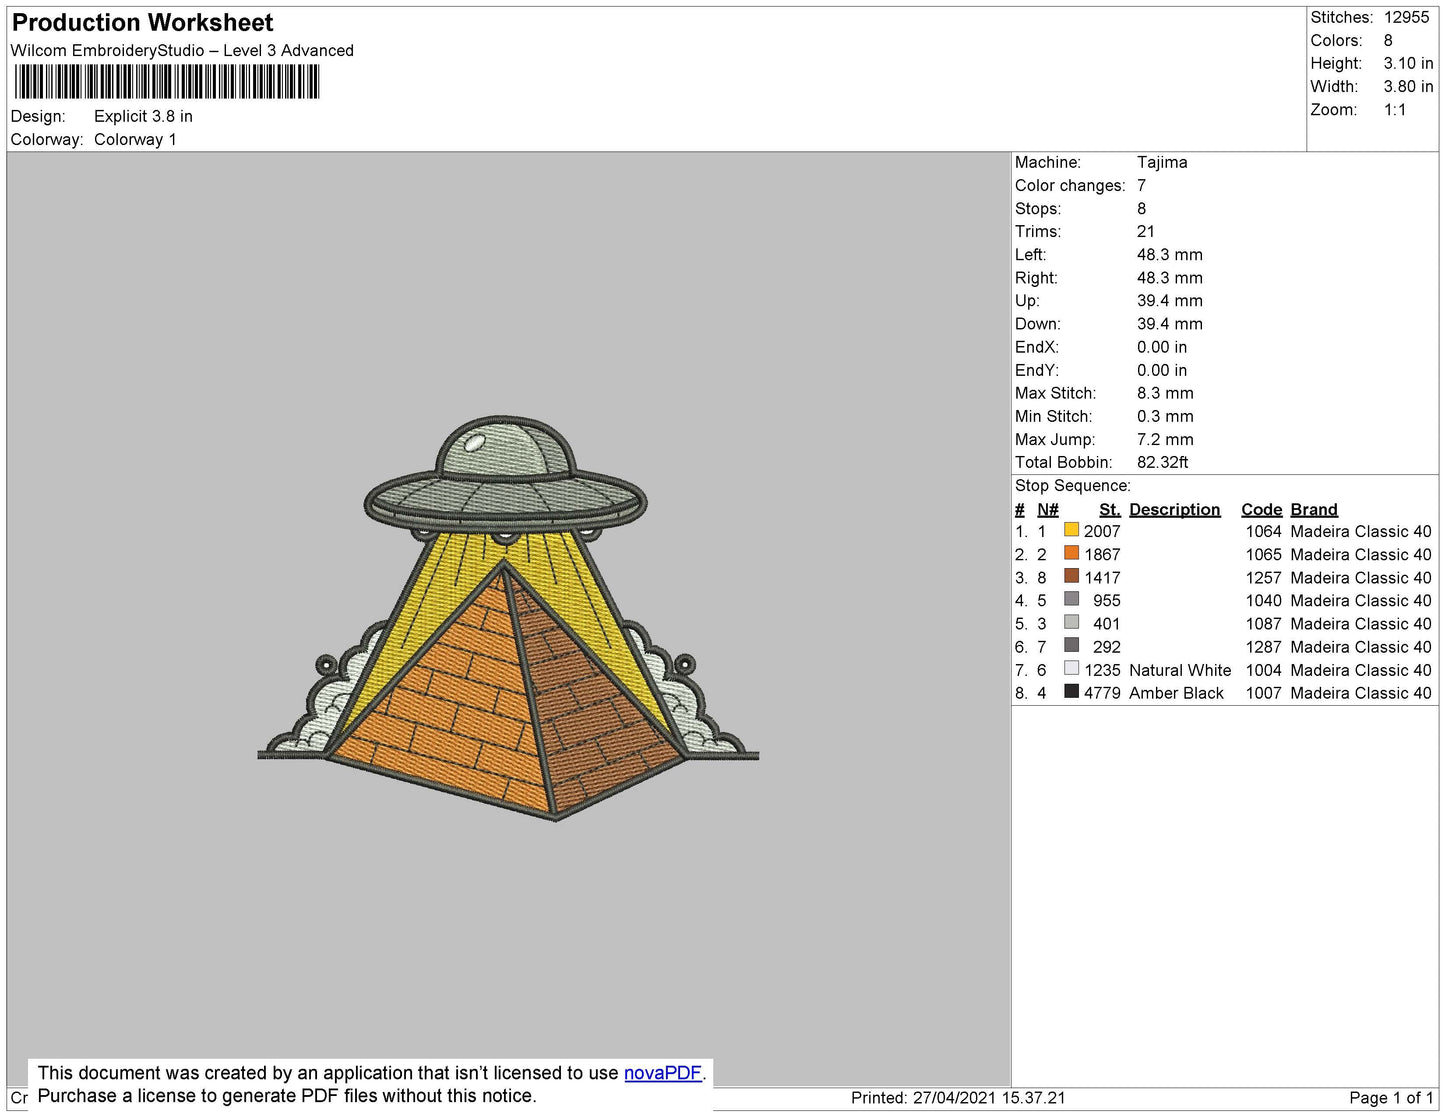Screen dimensions: 1445x1117
Task: Click the Machine value Tajima
Action: point(1162,162)
